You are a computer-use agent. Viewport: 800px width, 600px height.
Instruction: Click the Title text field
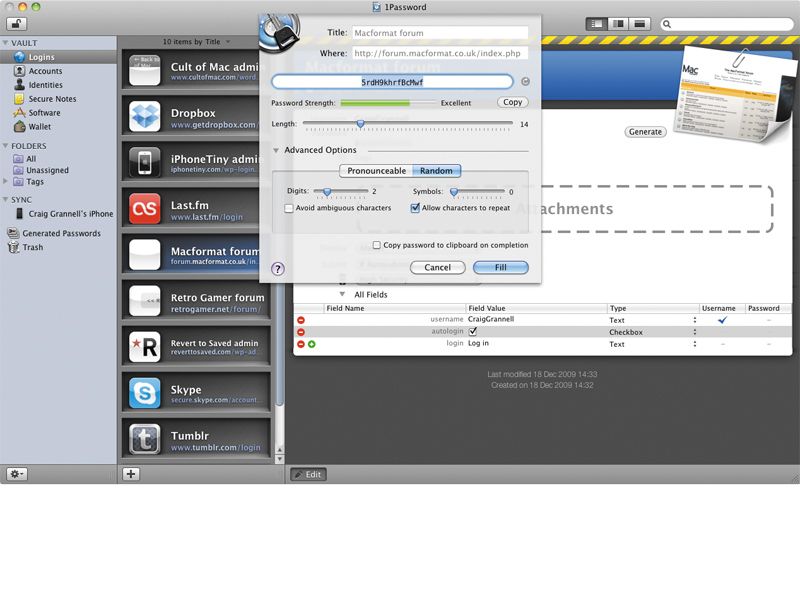(440, 33)
